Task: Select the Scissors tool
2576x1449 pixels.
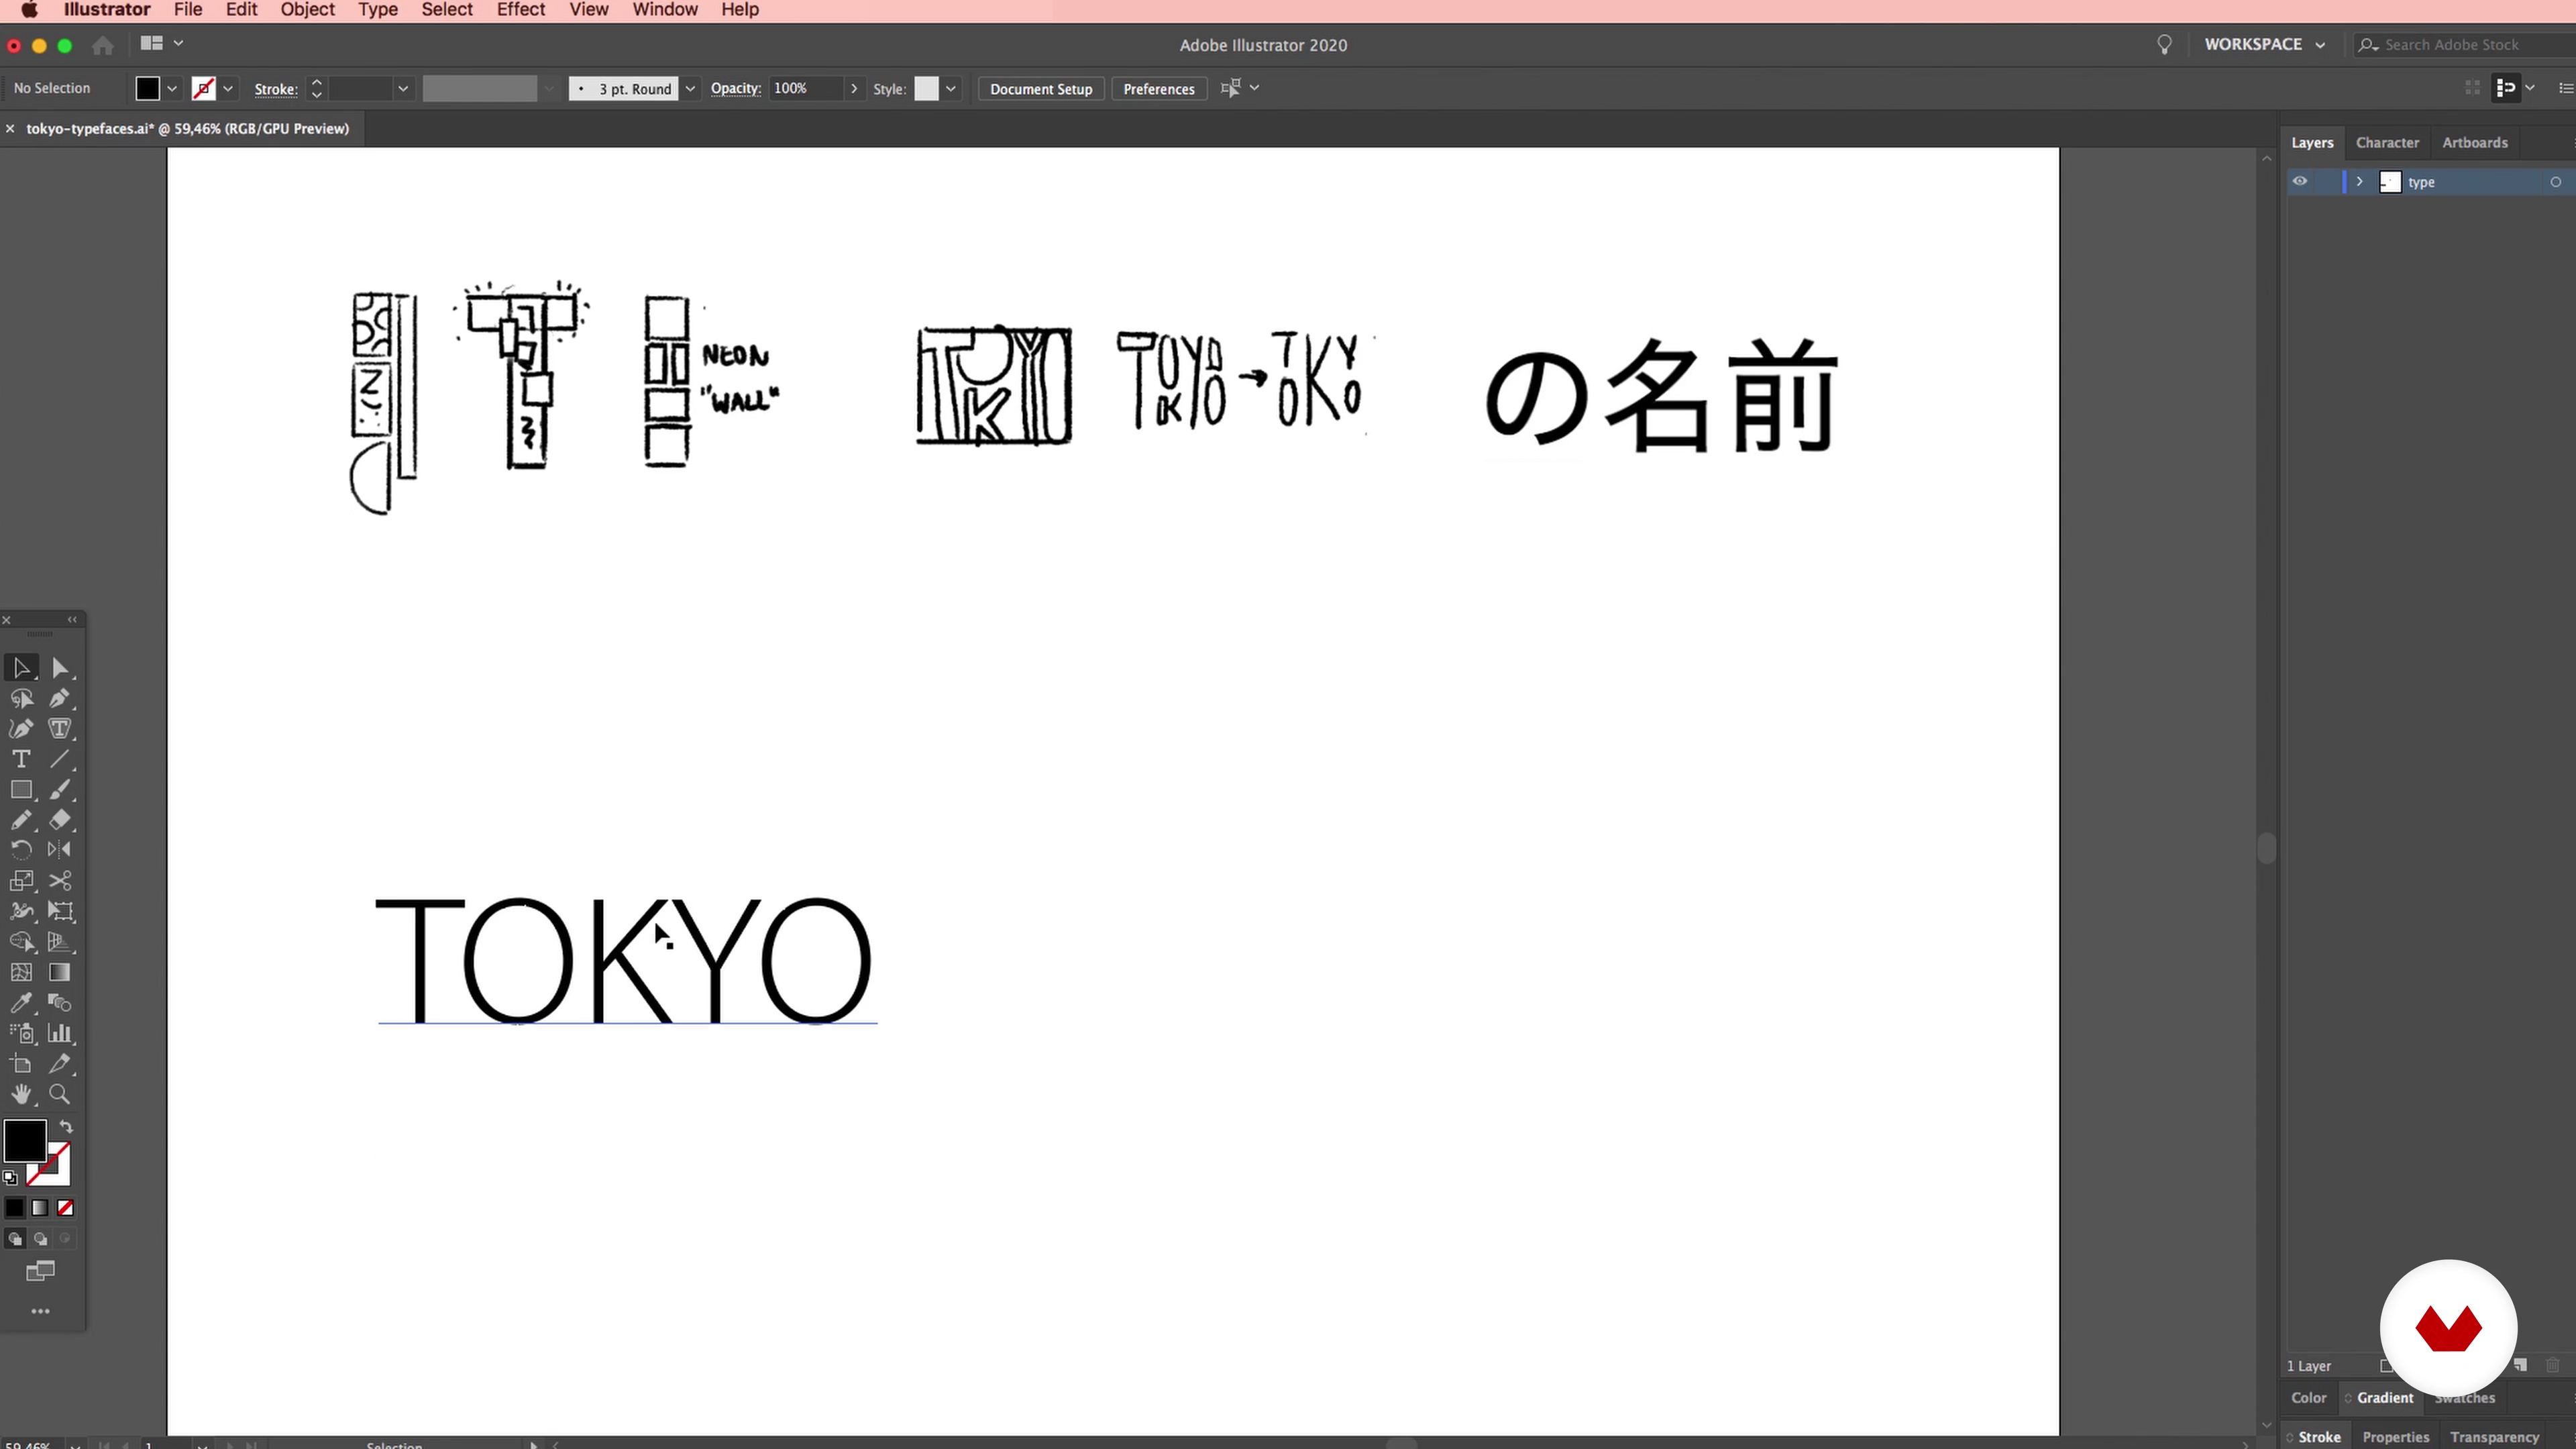Action: [59, 881]
